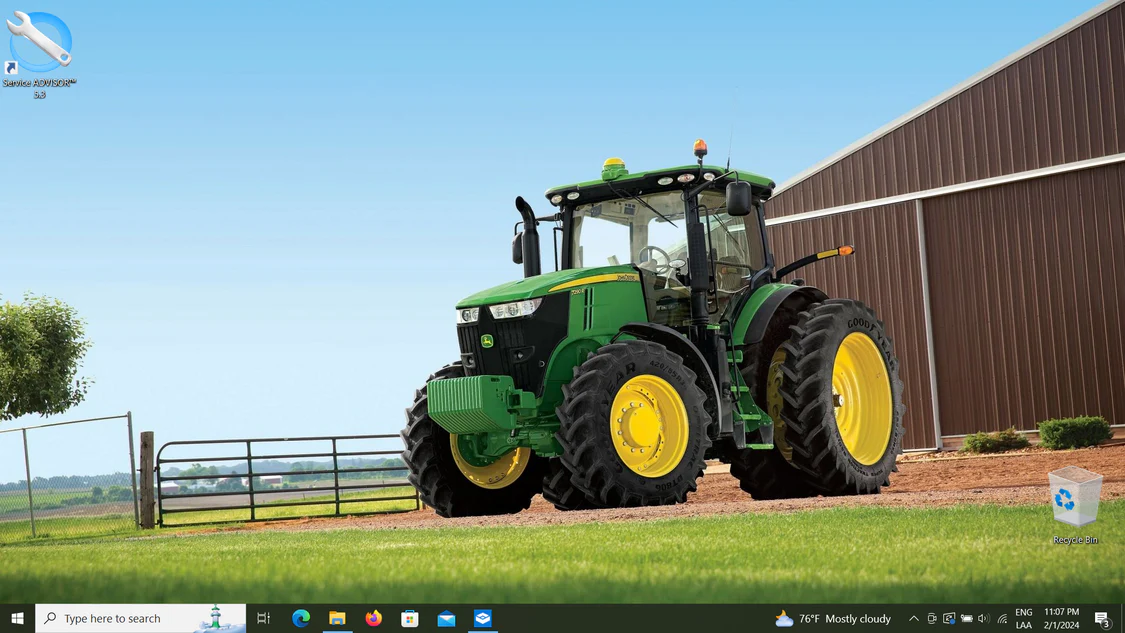Open the weather widget showing 76°F
The width and height of the screenshot is (1125, 633).
pyautogui.click(x=833, y=619)
